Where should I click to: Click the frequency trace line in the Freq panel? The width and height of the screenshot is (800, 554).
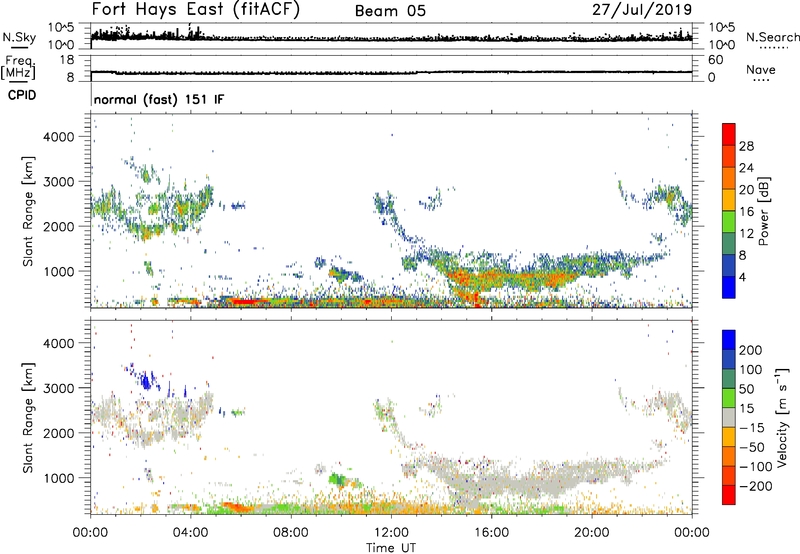391,73
